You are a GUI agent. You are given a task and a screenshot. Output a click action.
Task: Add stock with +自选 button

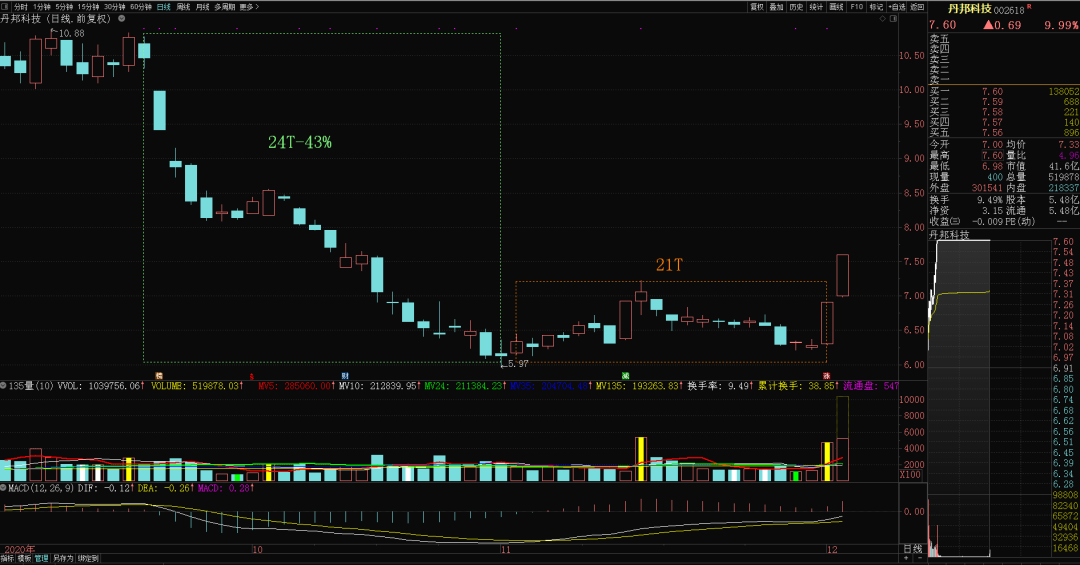(897, 6)
